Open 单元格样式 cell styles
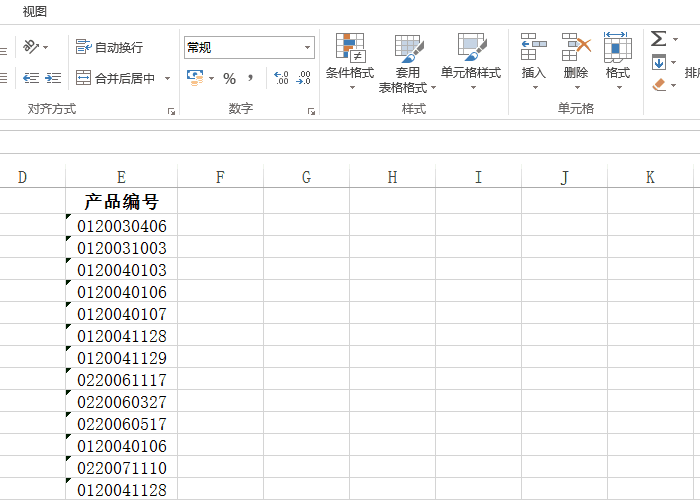700x500 pixels. point(471,61)
